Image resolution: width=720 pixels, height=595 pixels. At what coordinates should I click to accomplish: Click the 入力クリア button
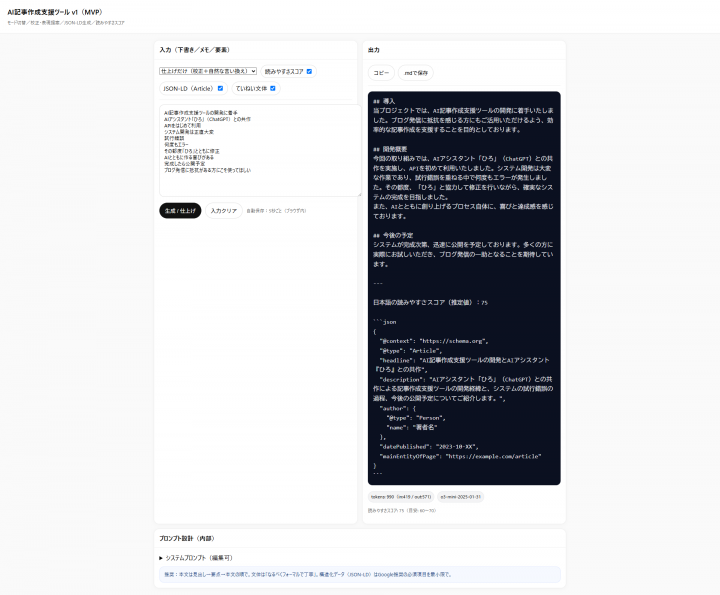coord(224,211)
